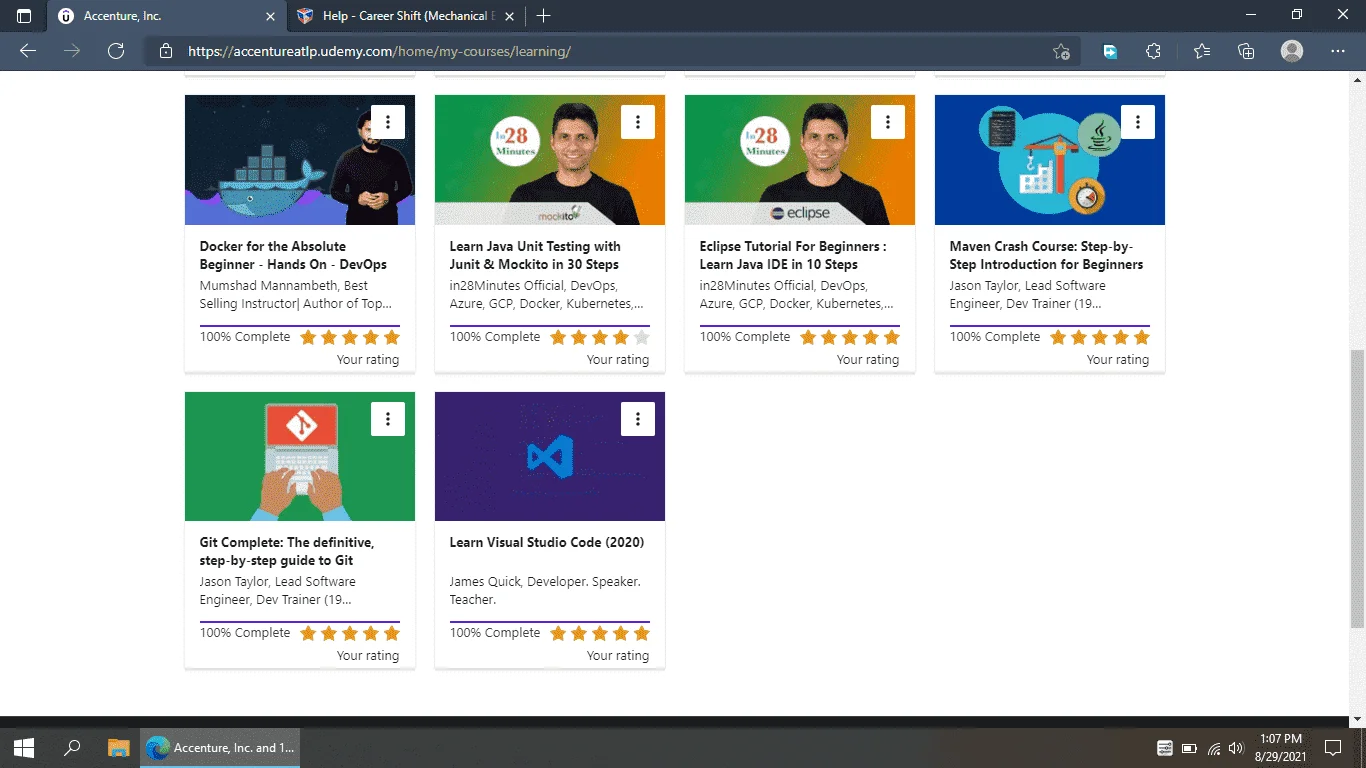Open a new browser tab
1366x768 pixels.
543,16
